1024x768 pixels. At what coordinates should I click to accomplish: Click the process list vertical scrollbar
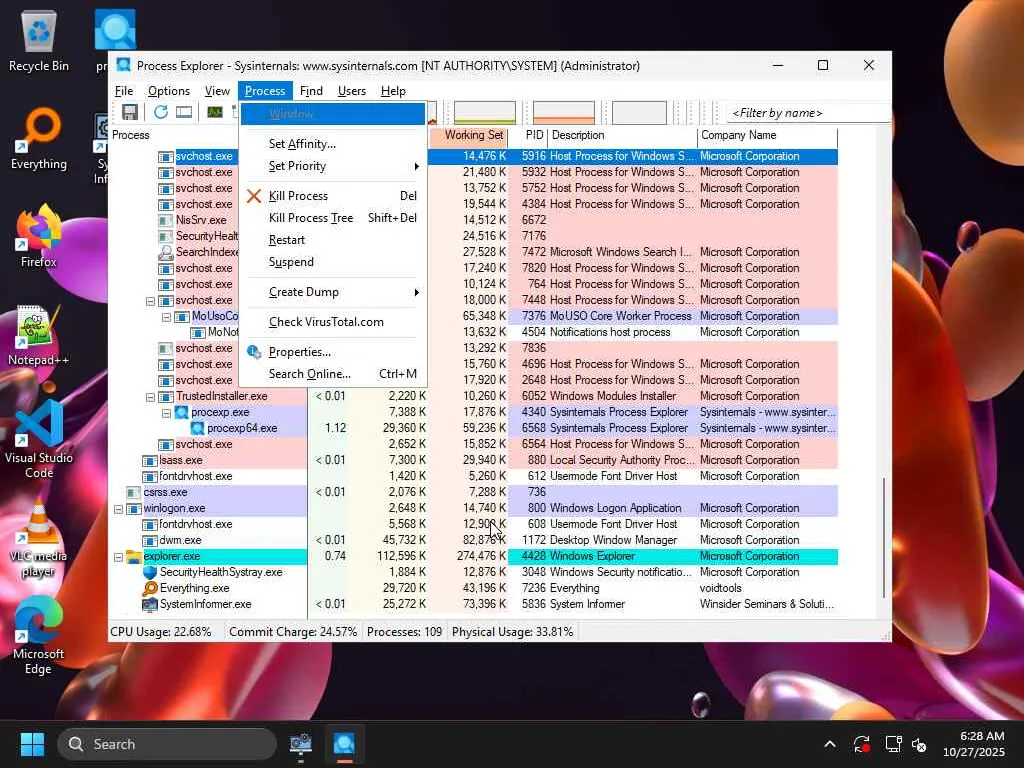coord(884,537)
